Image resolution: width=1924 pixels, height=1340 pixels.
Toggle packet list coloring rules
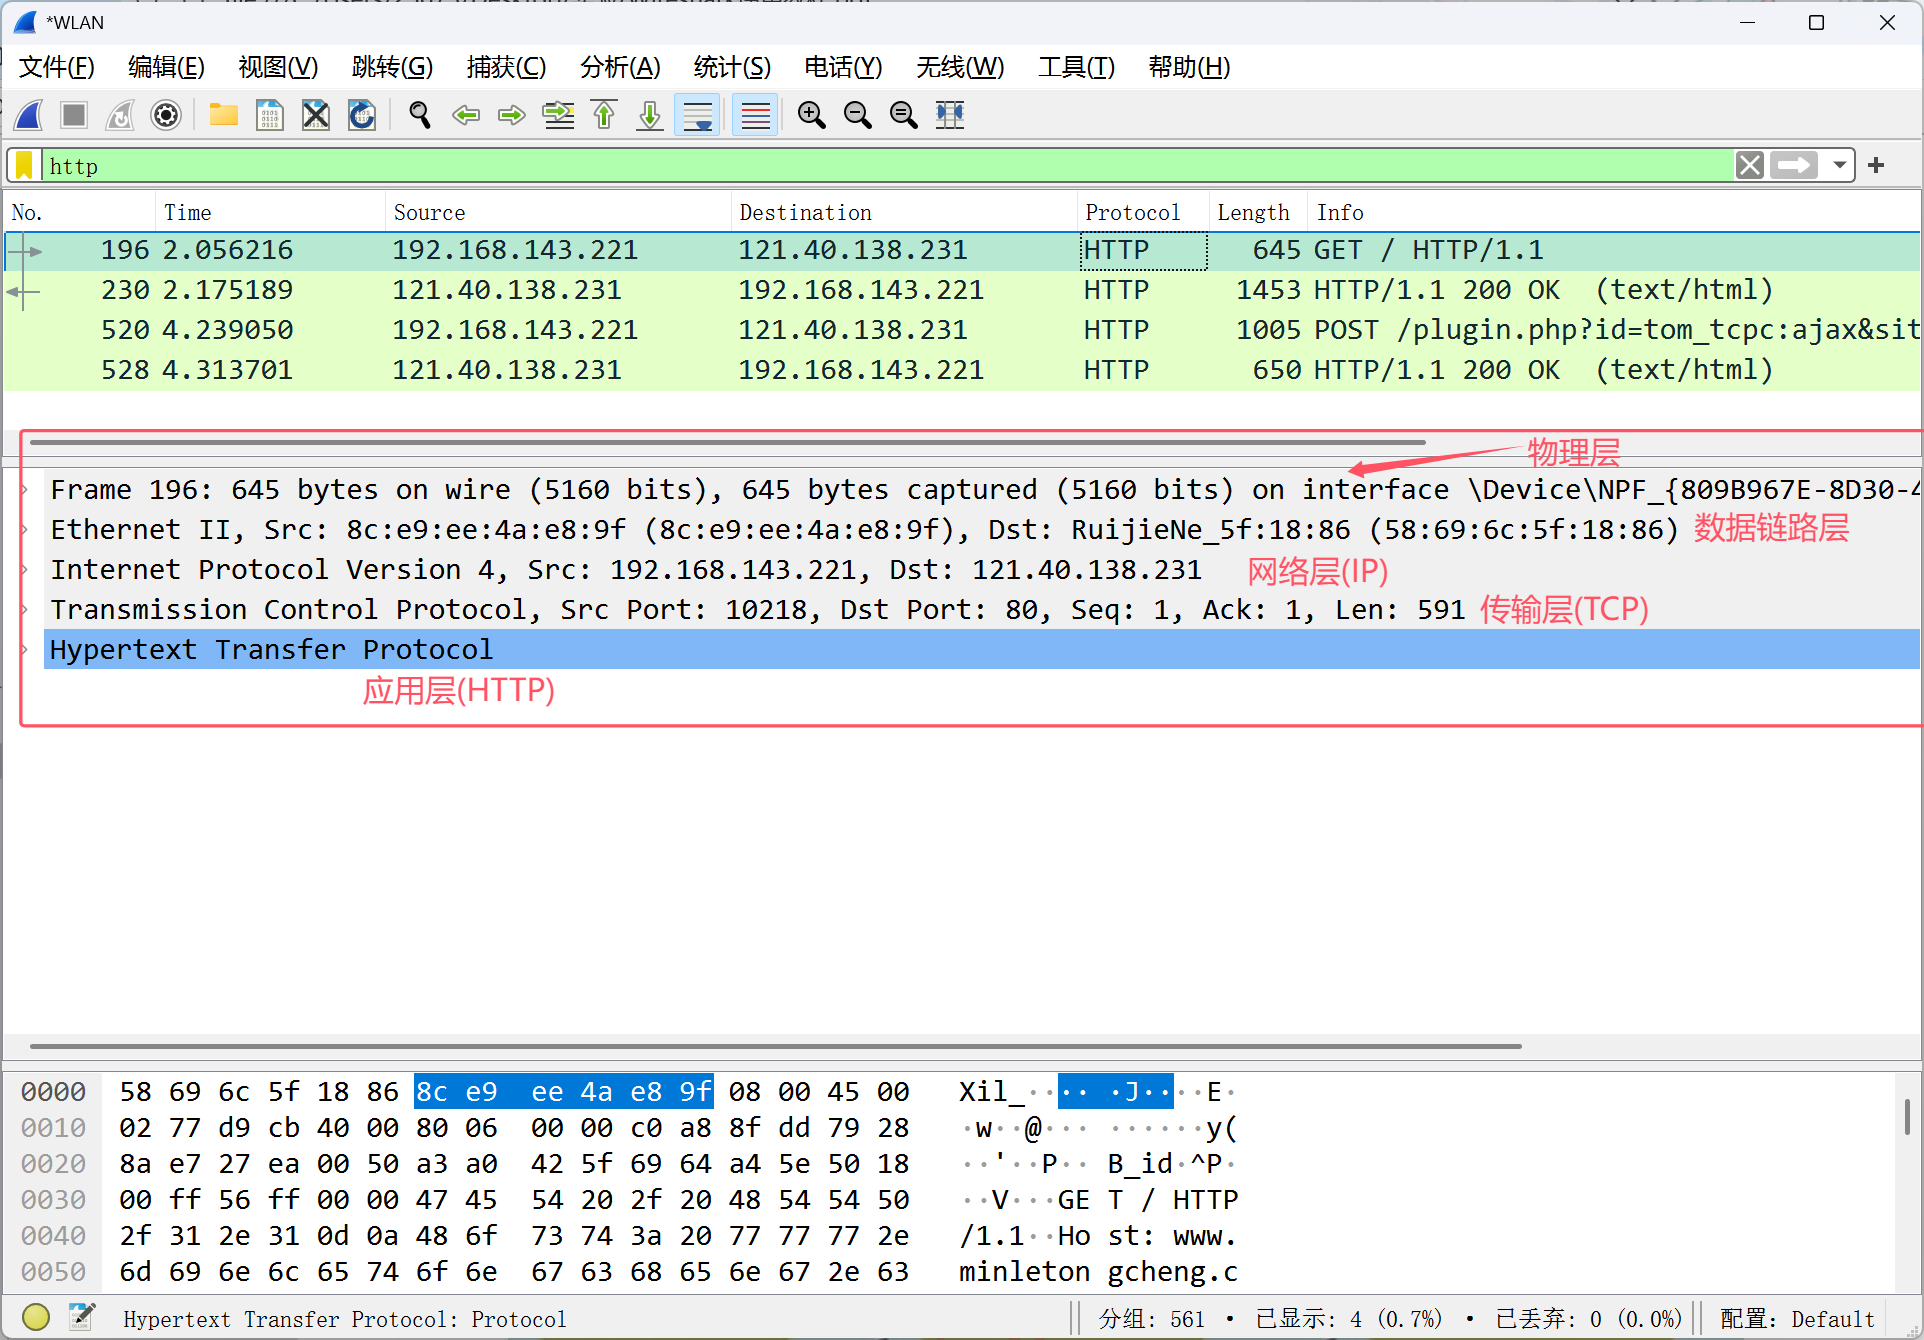[755, 115]
